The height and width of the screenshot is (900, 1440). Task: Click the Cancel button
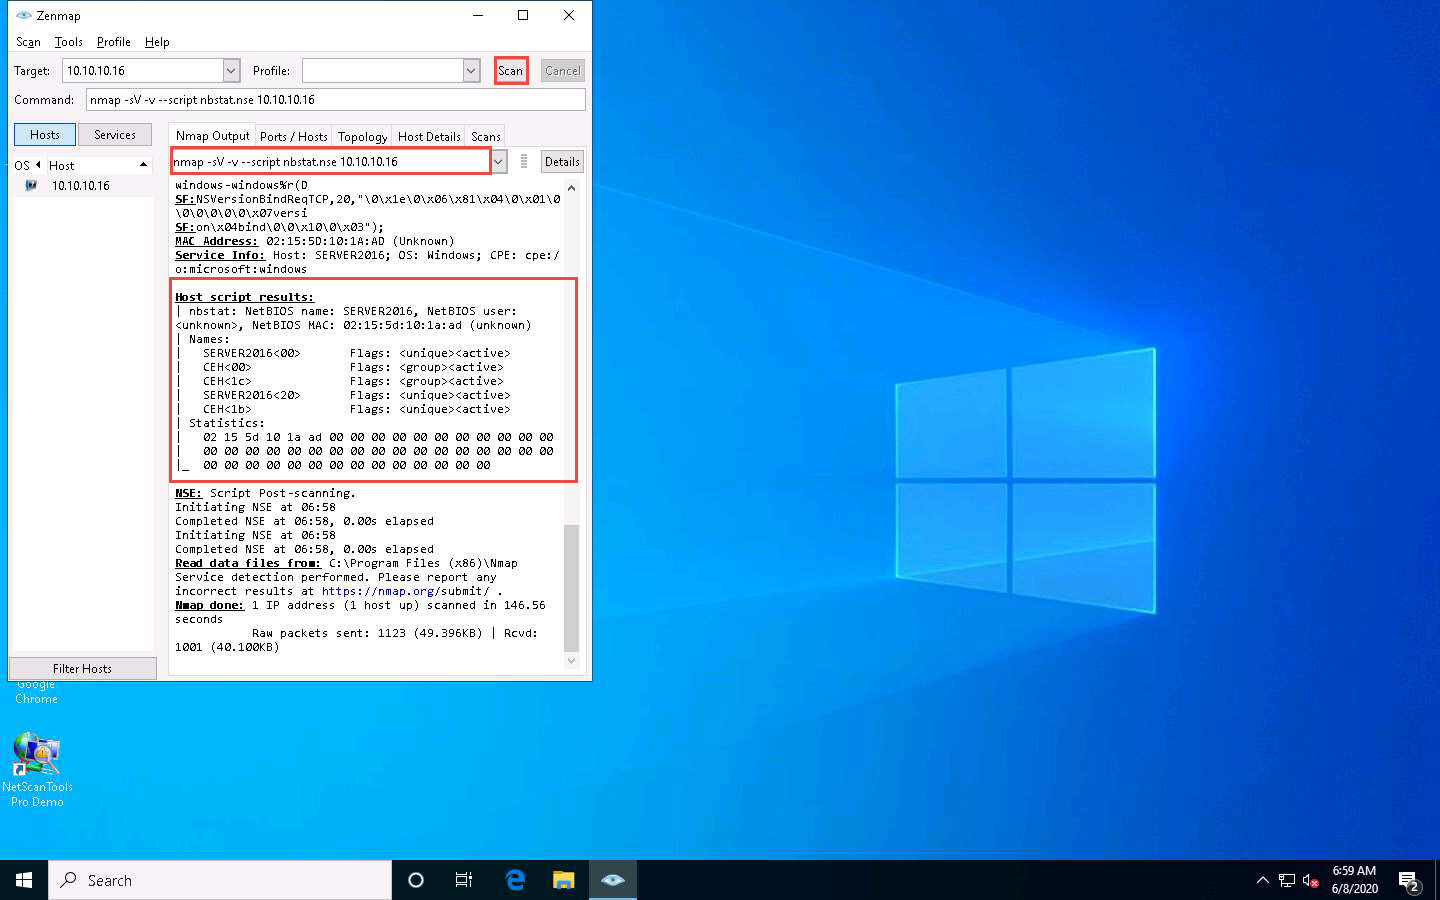(x=562, y=71)
